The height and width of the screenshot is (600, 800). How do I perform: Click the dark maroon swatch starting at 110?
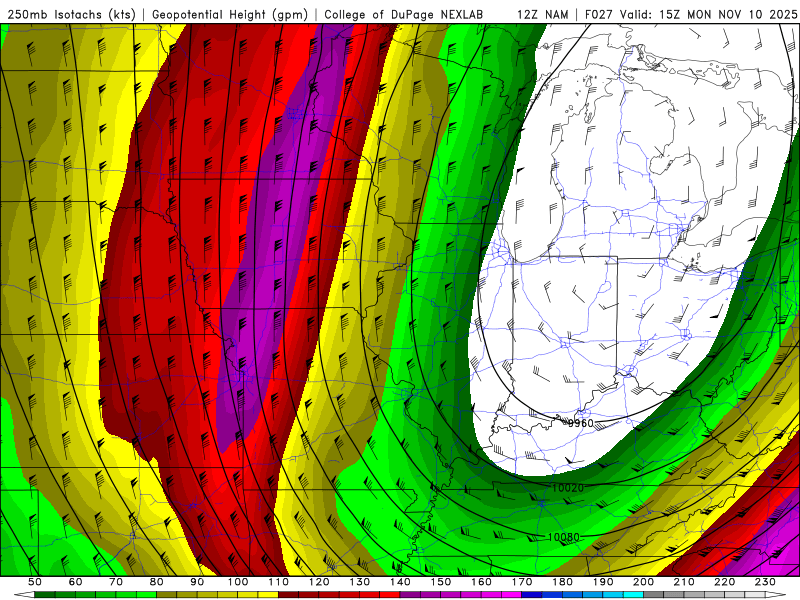pos(288,594)
